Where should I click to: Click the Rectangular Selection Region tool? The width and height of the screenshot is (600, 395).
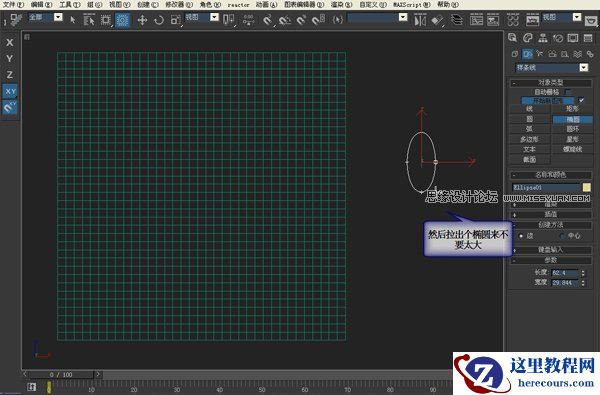[105, 20]
